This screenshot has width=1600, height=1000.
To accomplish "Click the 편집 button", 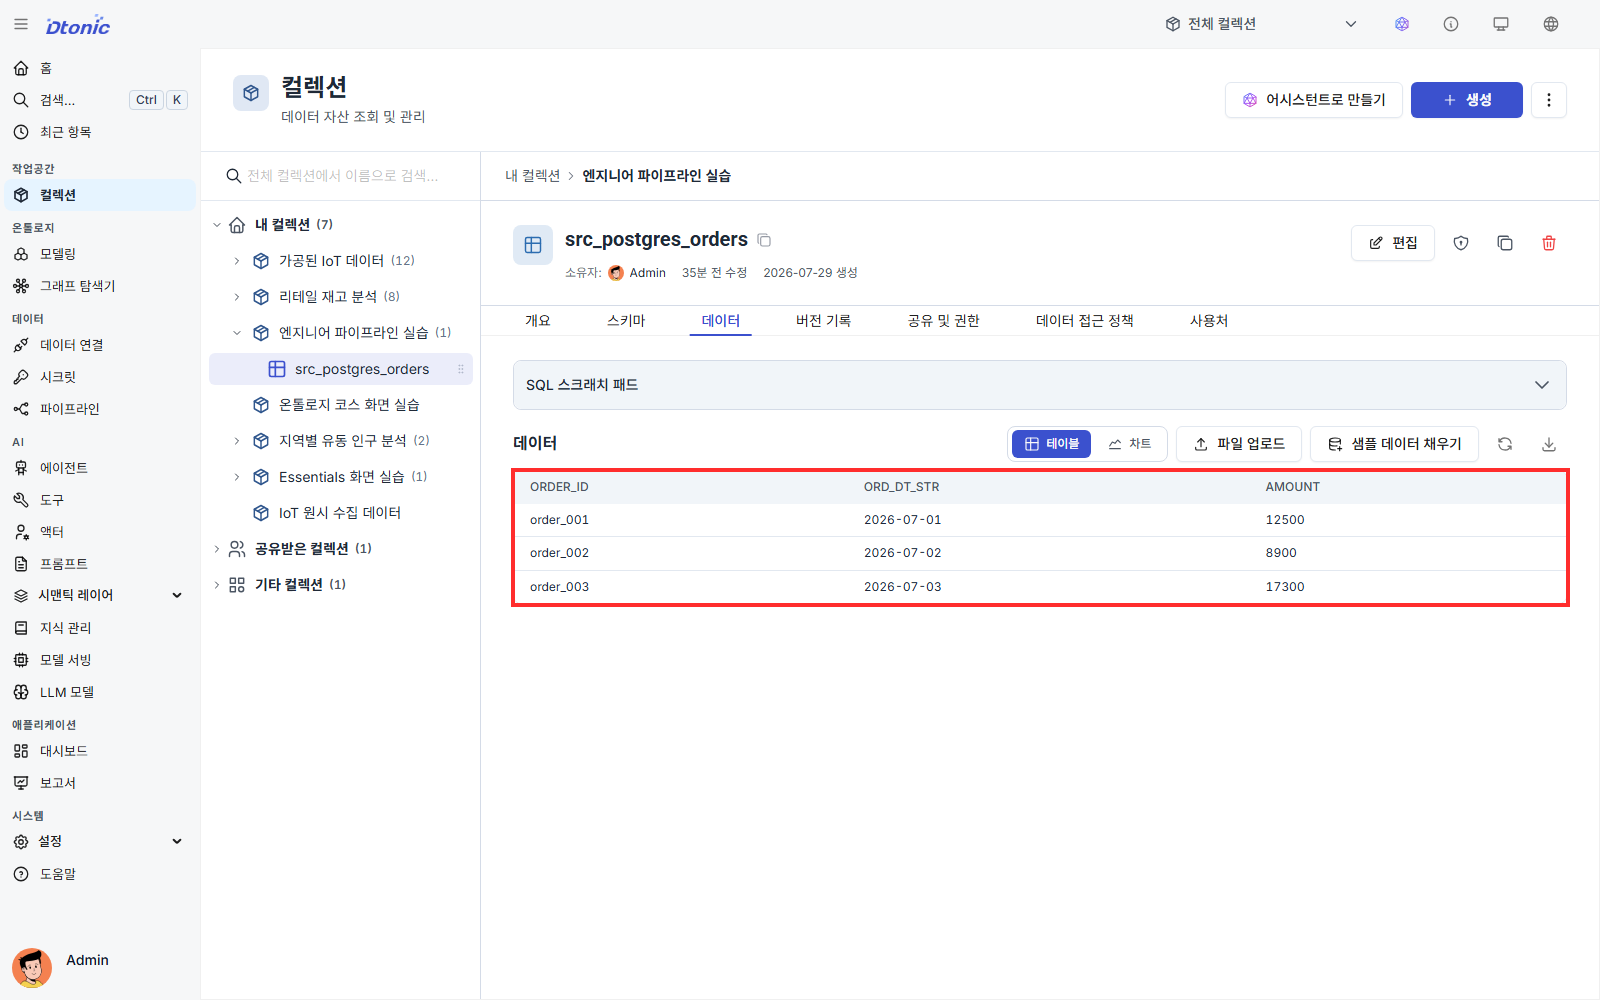I will click(x=1393, y=243).
